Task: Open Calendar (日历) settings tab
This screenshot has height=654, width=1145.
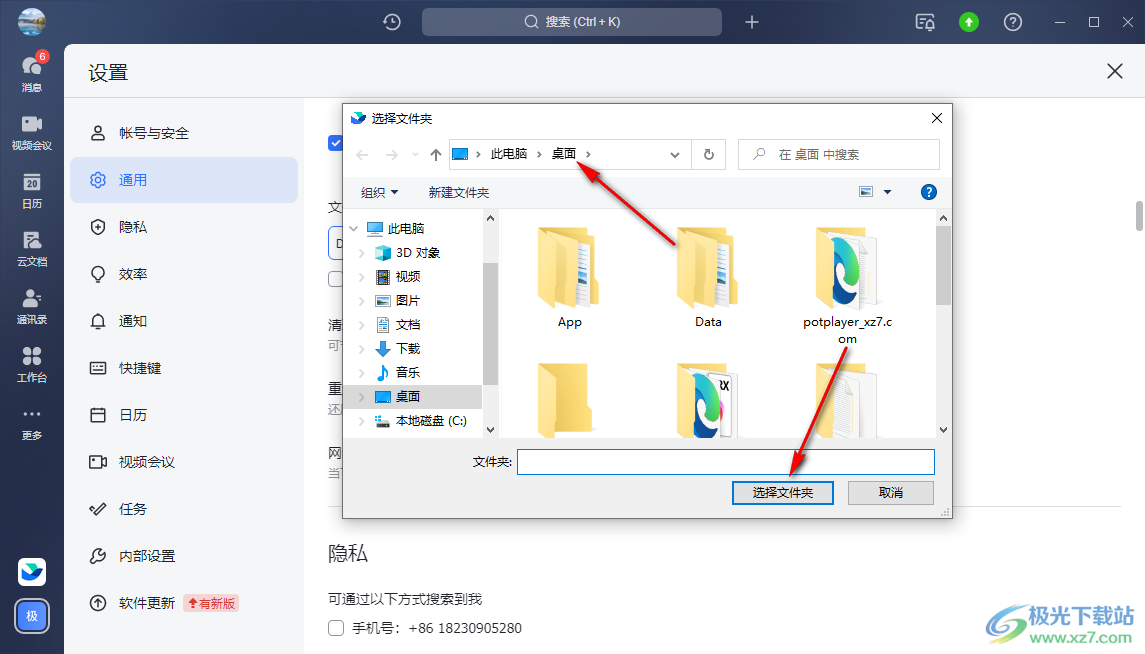Action: [184, 415]
